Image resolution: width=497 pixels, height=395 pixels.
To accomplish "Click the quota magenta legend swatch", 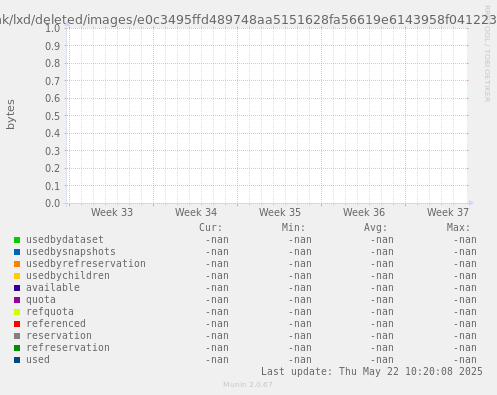I will [17, 300].
